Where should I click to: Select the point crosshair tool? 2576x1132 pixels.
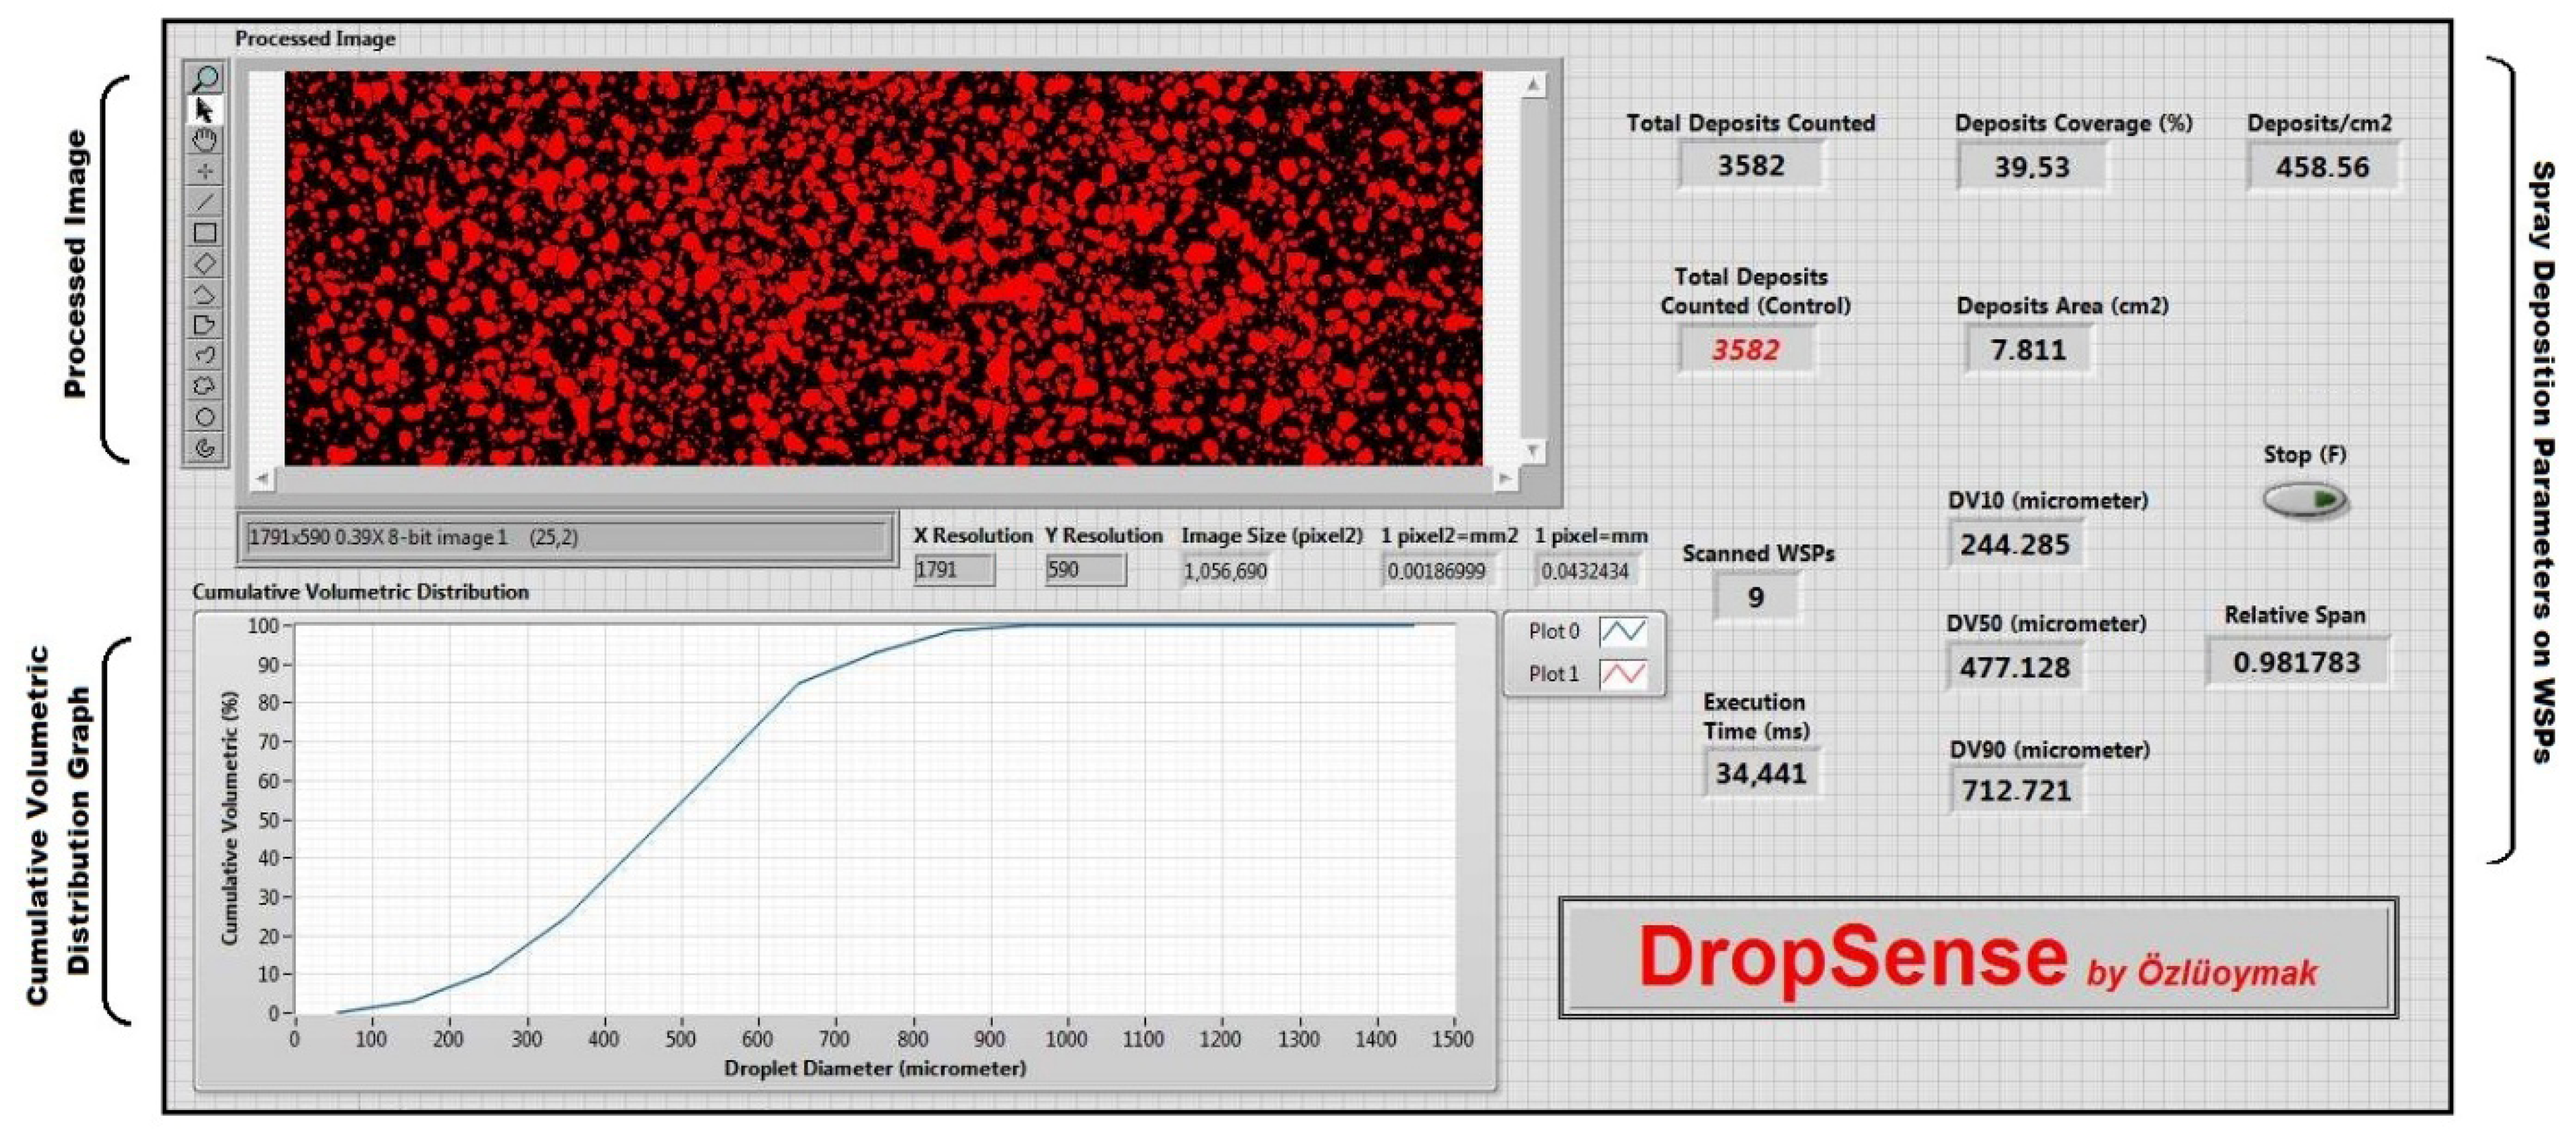[x=205, y=171]
